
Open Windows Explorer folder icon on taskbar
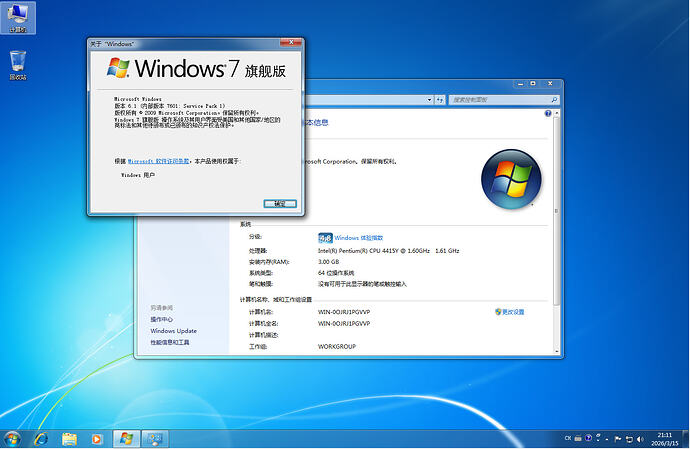pyautogui.click(x=69, y=439)
